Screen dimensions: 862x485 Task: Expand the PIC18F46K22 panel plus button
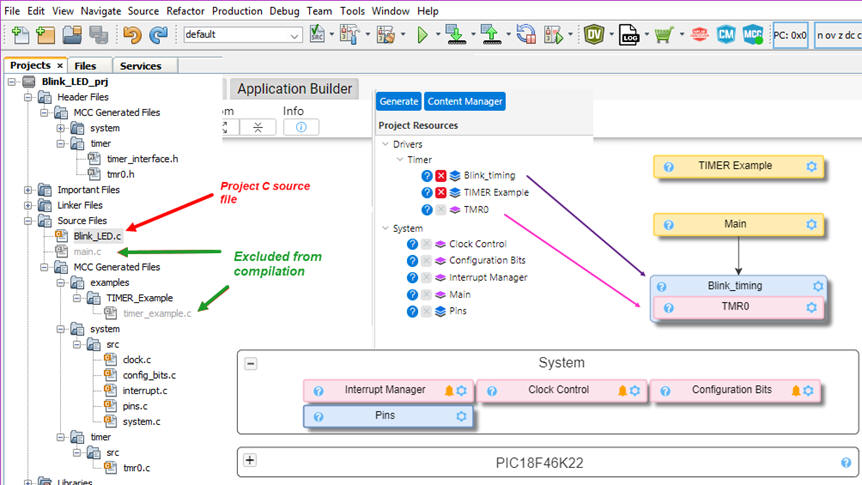point(250,460)
